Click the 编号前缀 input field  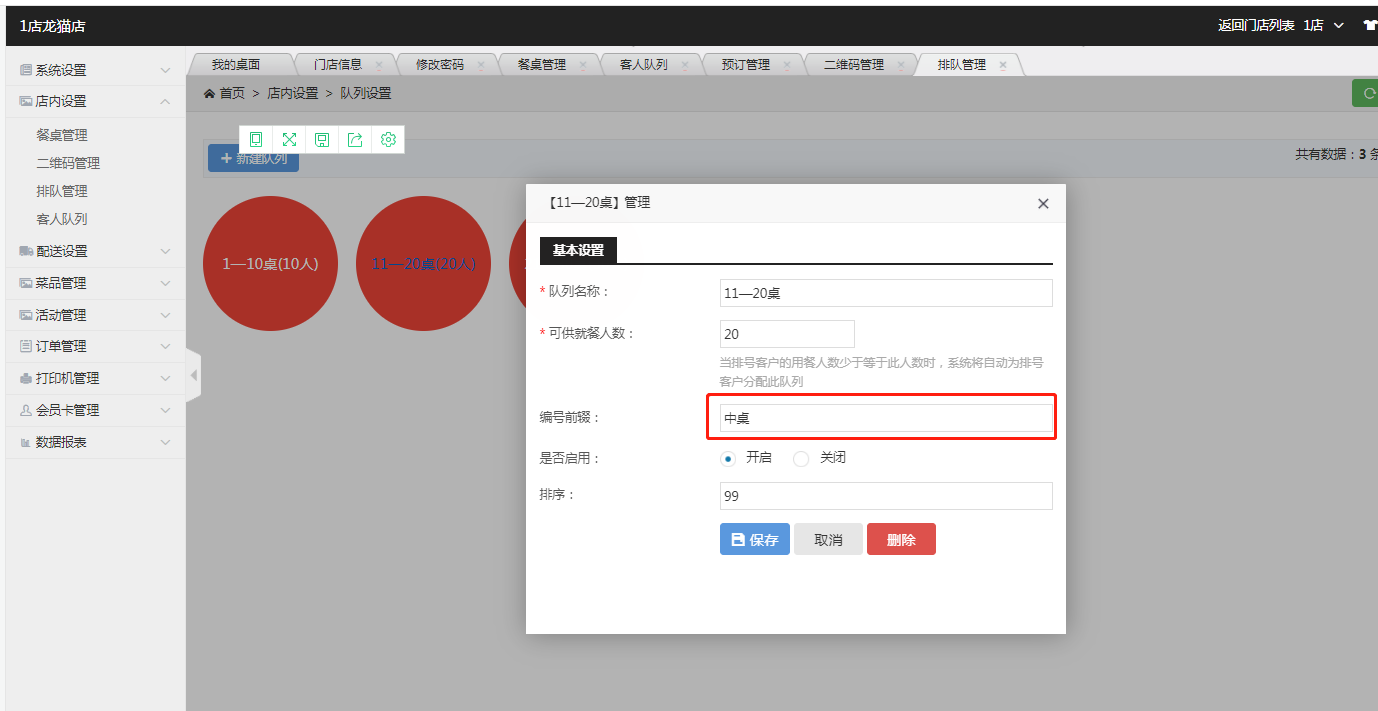click(x=885, y=418)
